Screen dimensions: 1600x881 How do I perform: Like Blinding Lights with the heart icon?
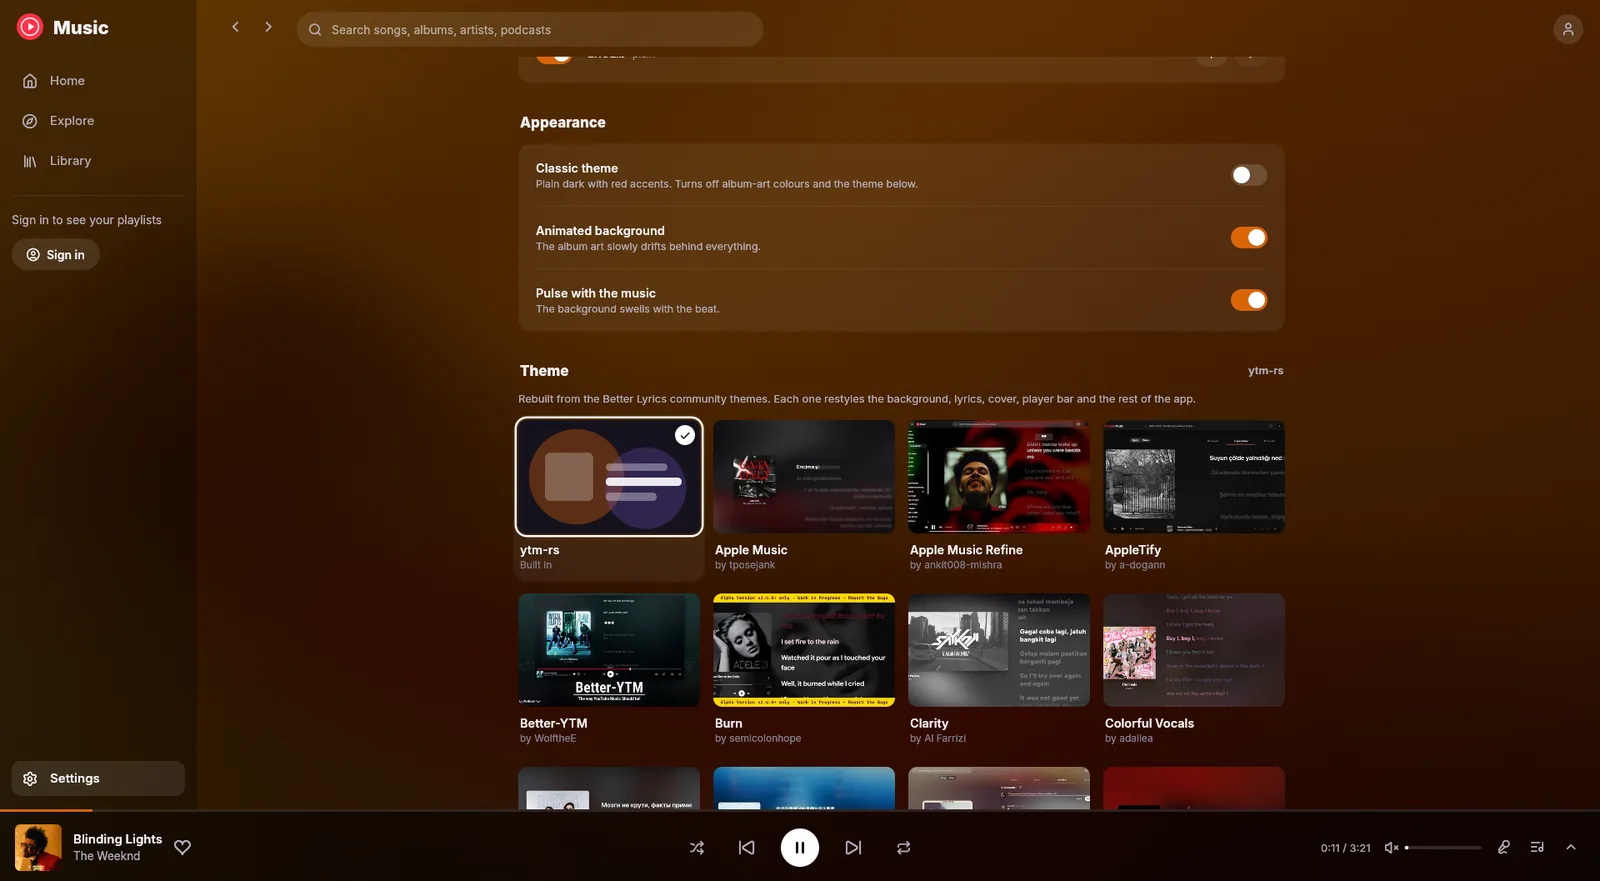(x=182, y=847)
